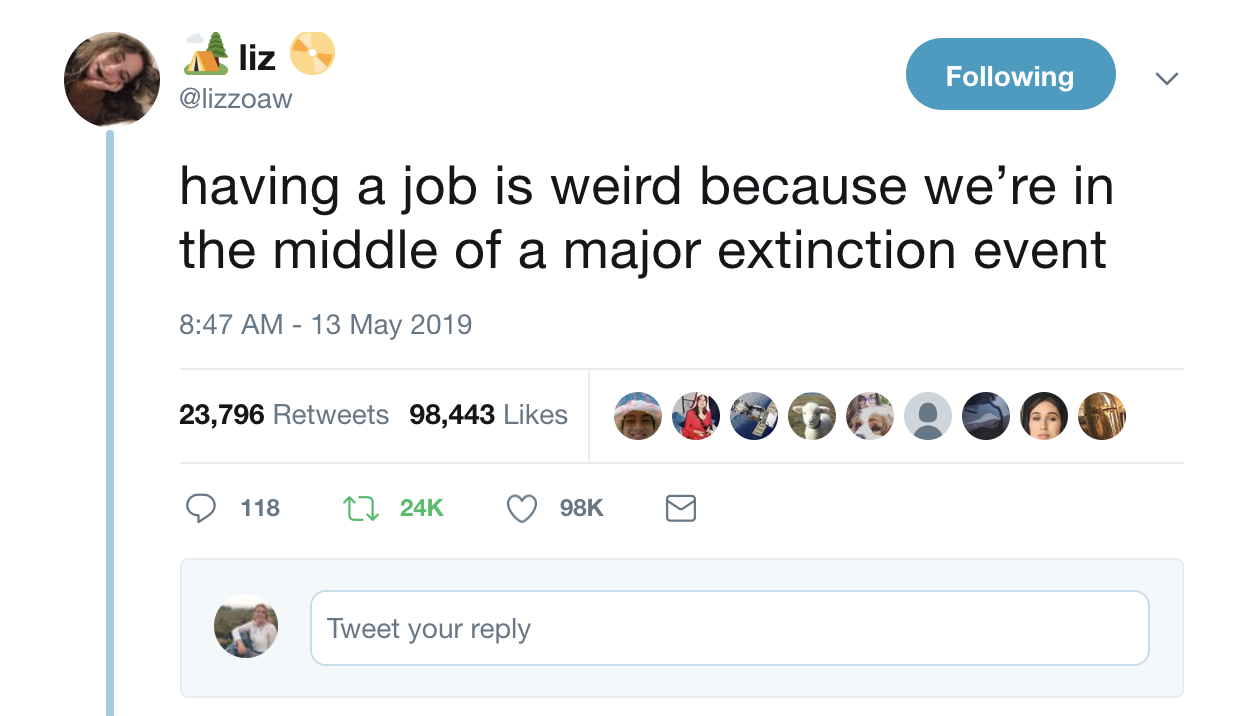Focus the Tweet your reply field
Image resolution: width=1240 pixels, height=716 pixels.
click(729, 629)
